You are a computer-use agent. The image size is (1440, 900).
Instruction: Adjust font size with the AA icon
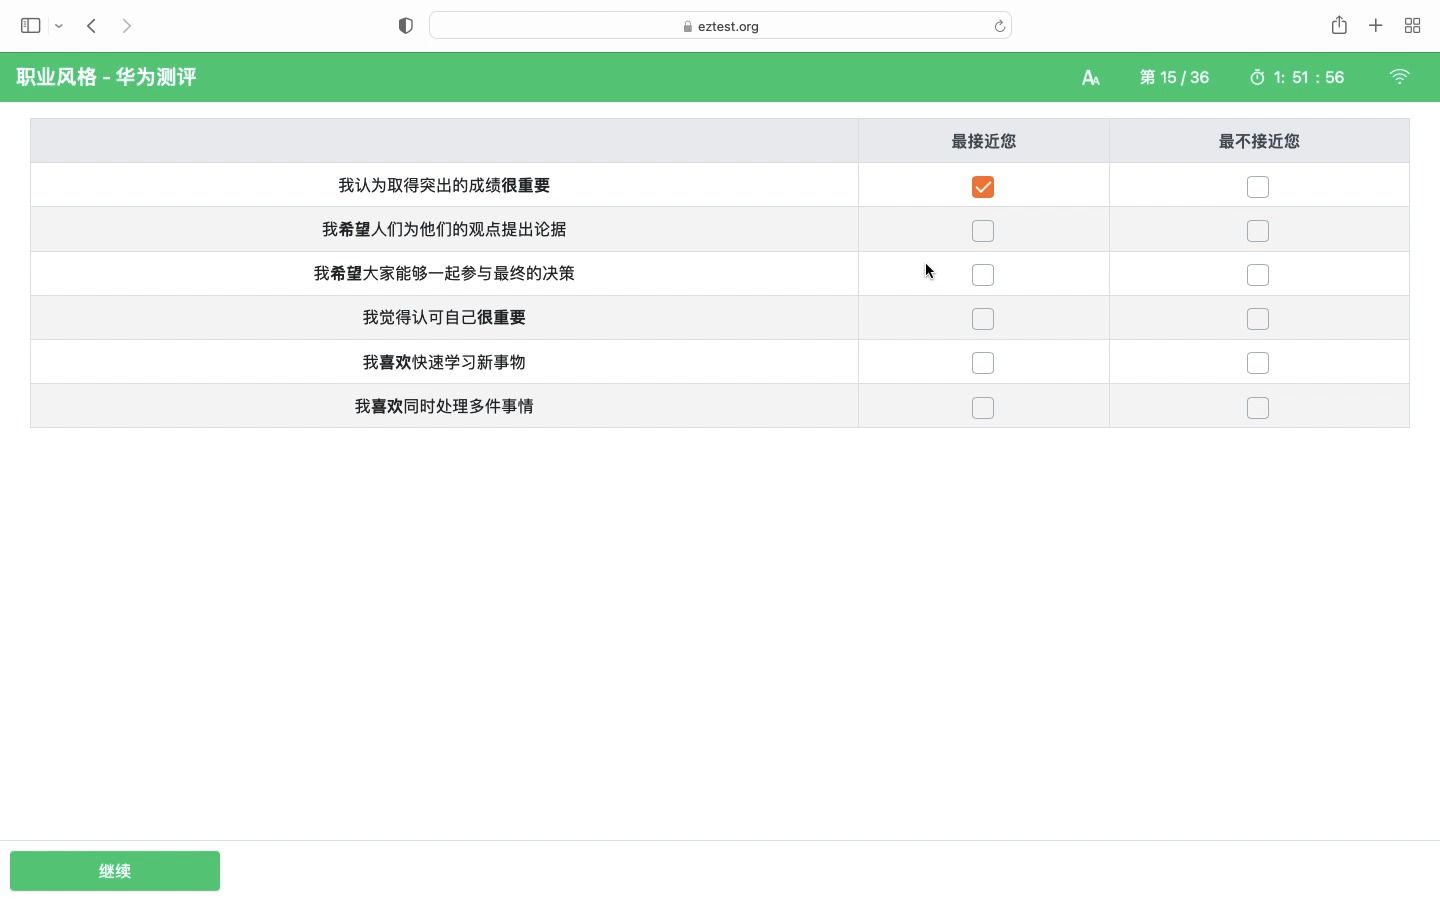click(x=1091, y=77)
